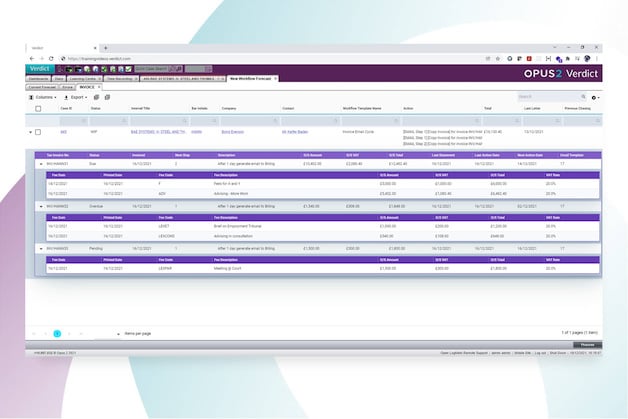Tick checkbox for case 643 row
This screenshot has height=419, width=628.
[38, 132]
